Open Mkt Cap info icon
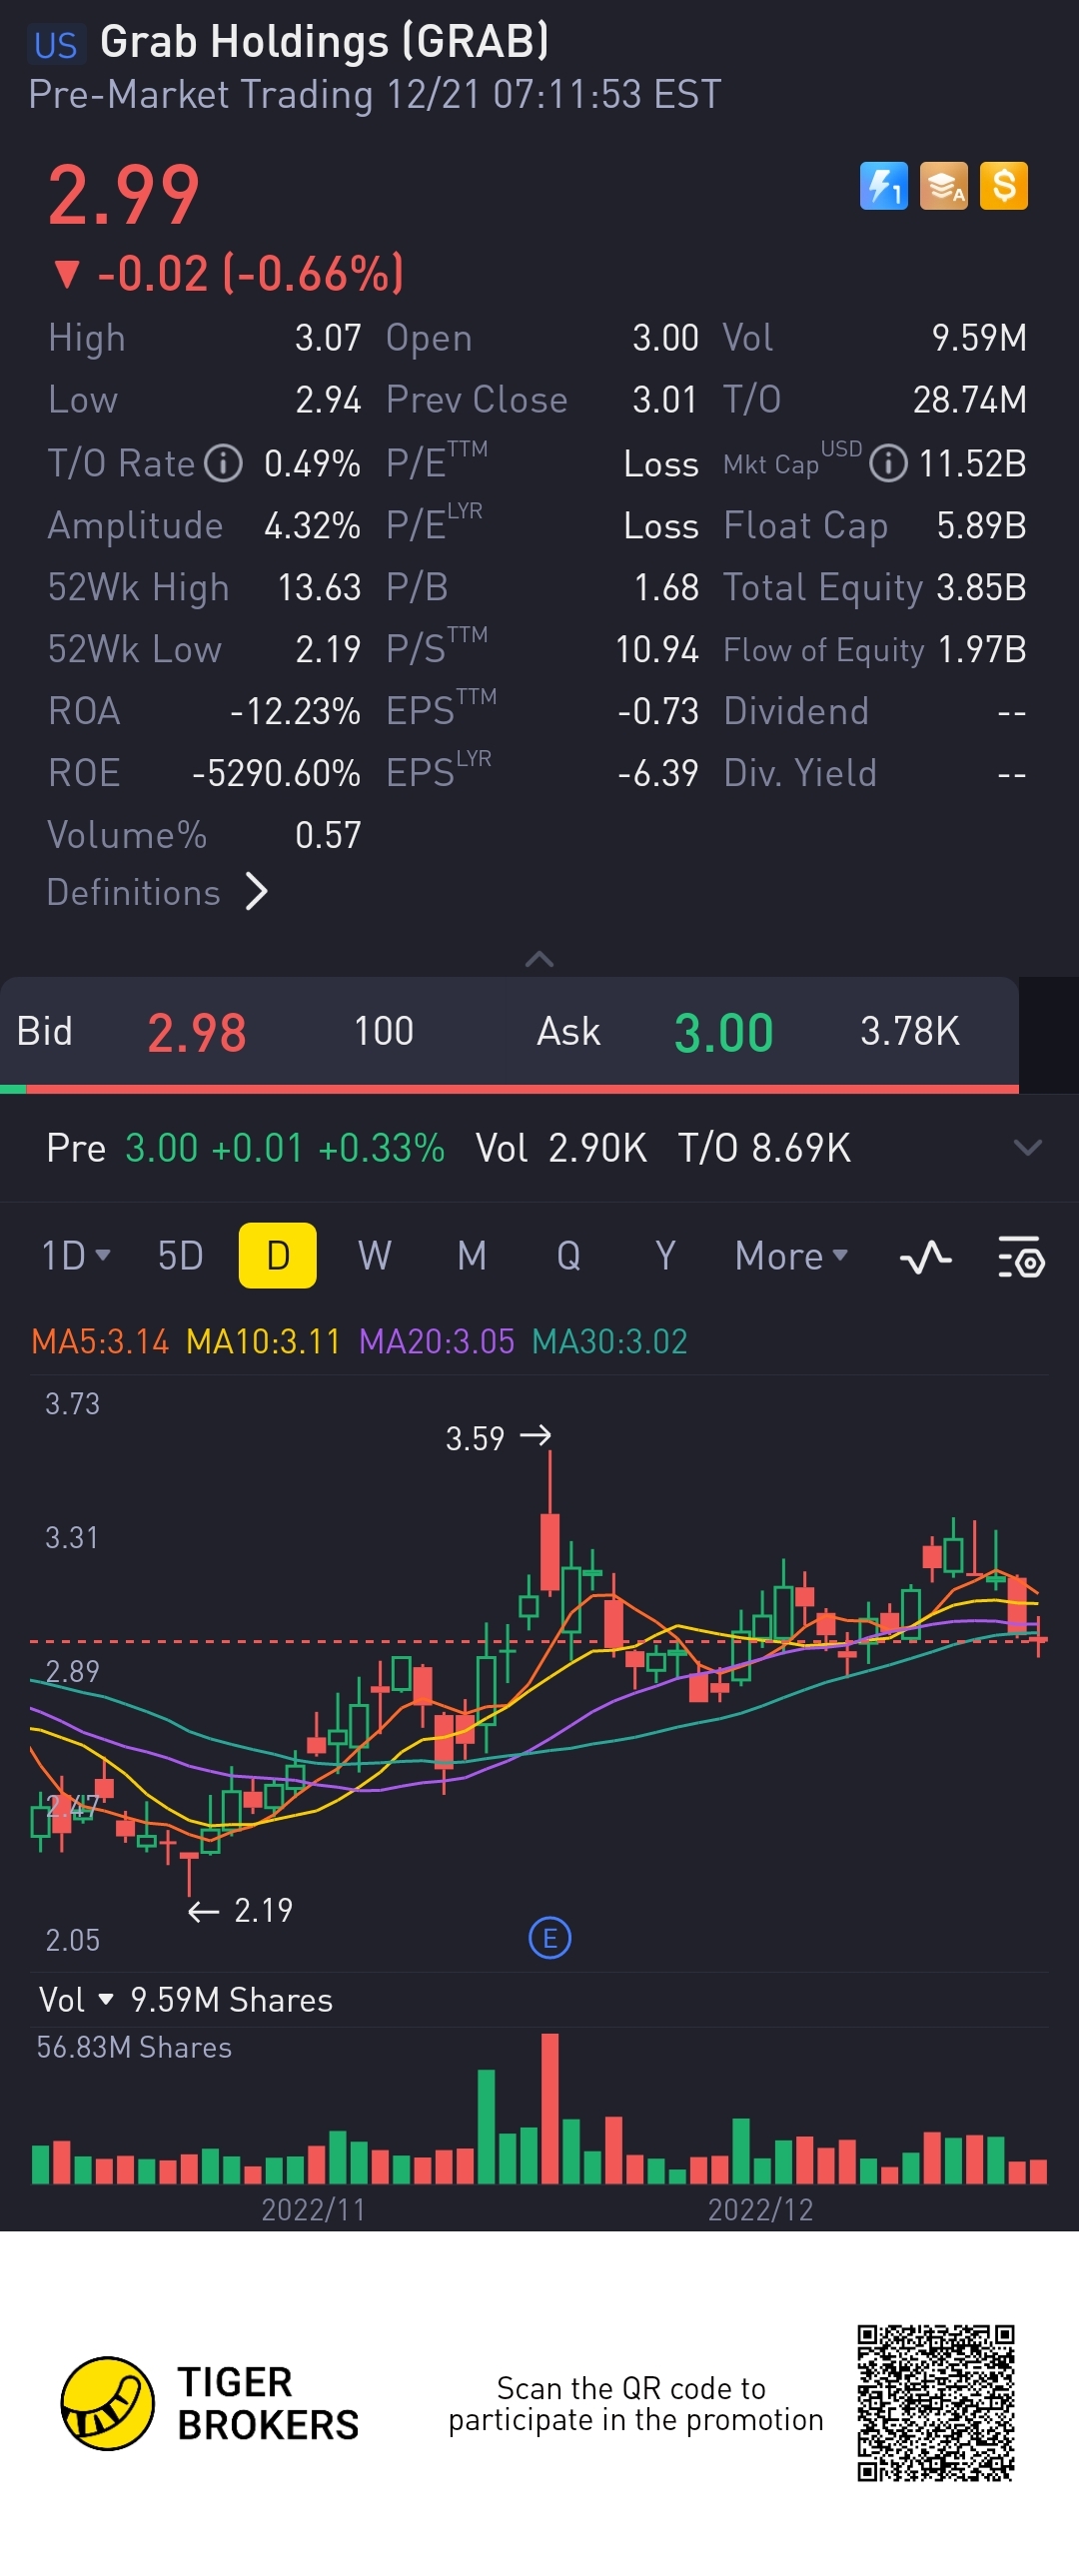Image resolution: width=1079 pixels, height=2576 pixels. pyautogui.click(x=887, y=464)
